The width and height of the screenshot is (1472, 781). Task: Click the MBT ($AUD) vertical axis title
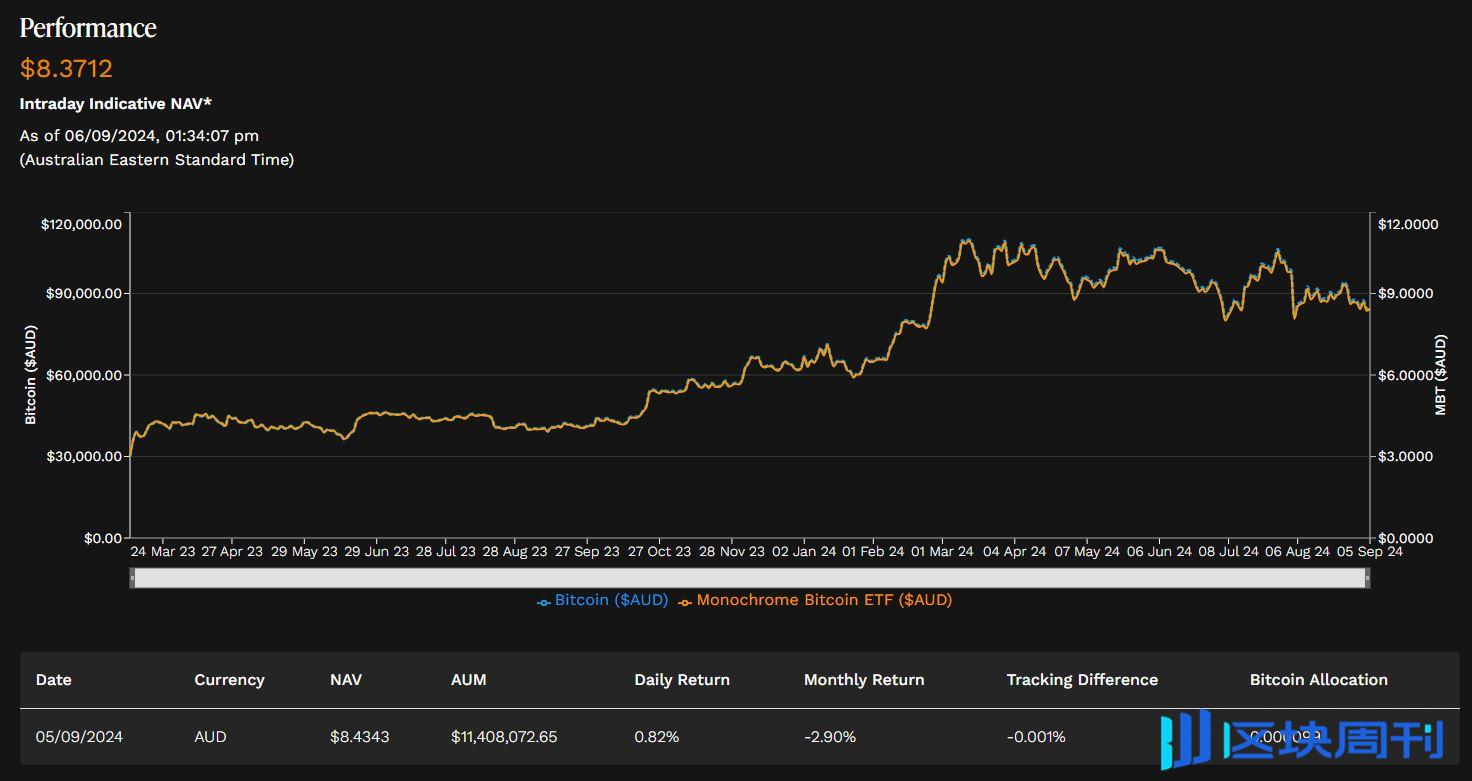coord(1441,375)
